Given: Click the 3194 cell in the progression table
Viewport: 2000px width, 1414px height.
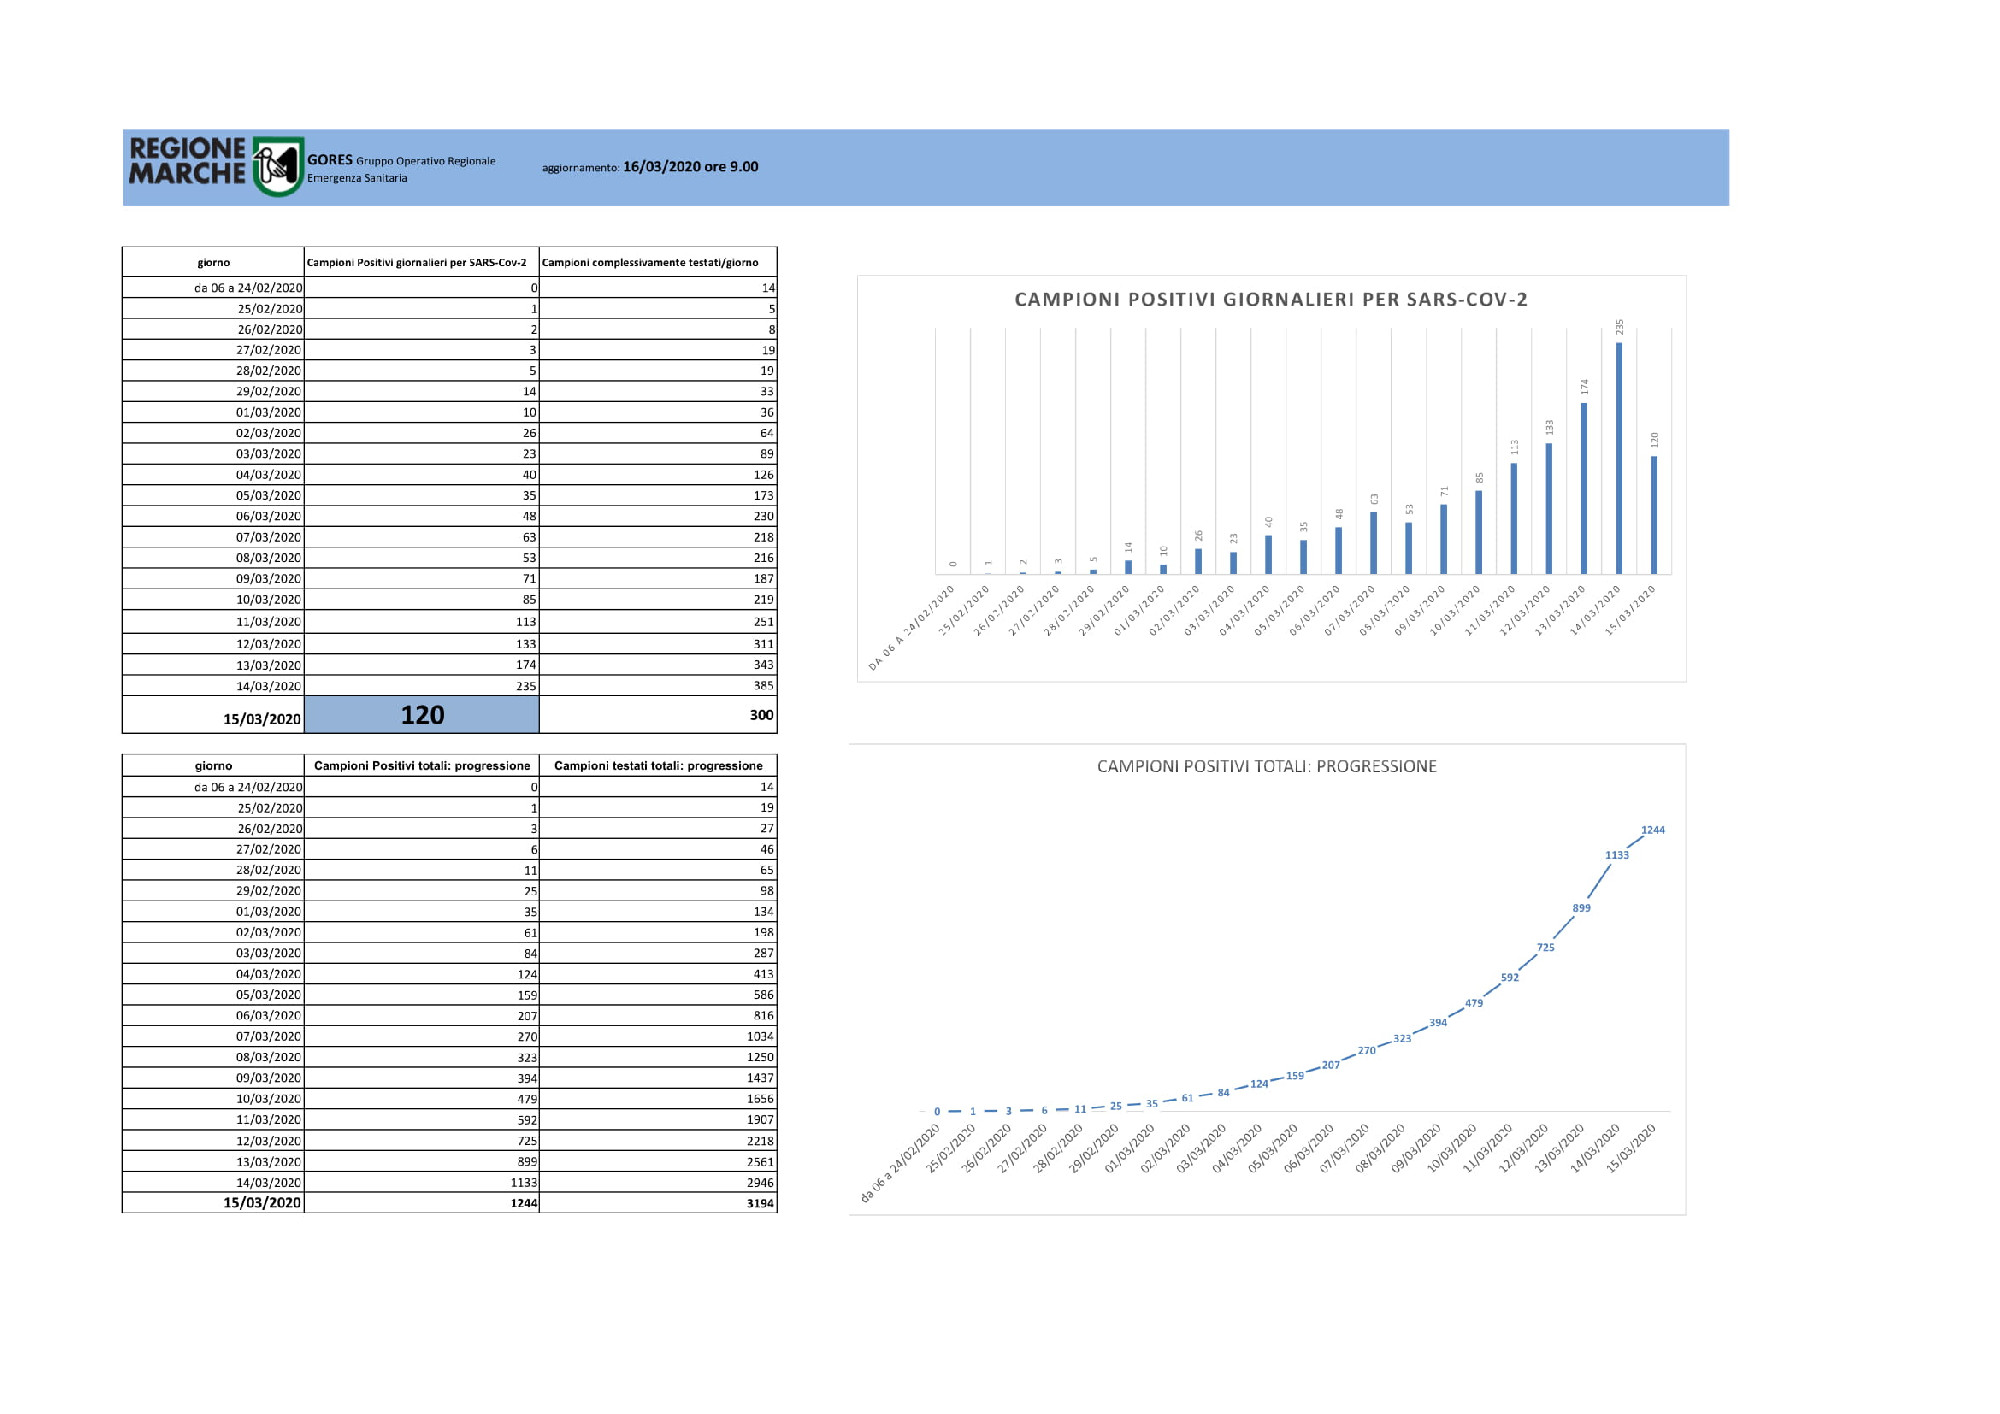Looking at the screenshot, I should coord(658,1203).
